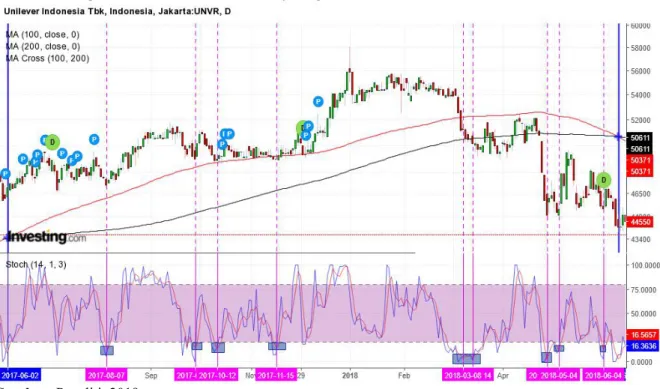Click the 56000 price axis label

(640, 71)
